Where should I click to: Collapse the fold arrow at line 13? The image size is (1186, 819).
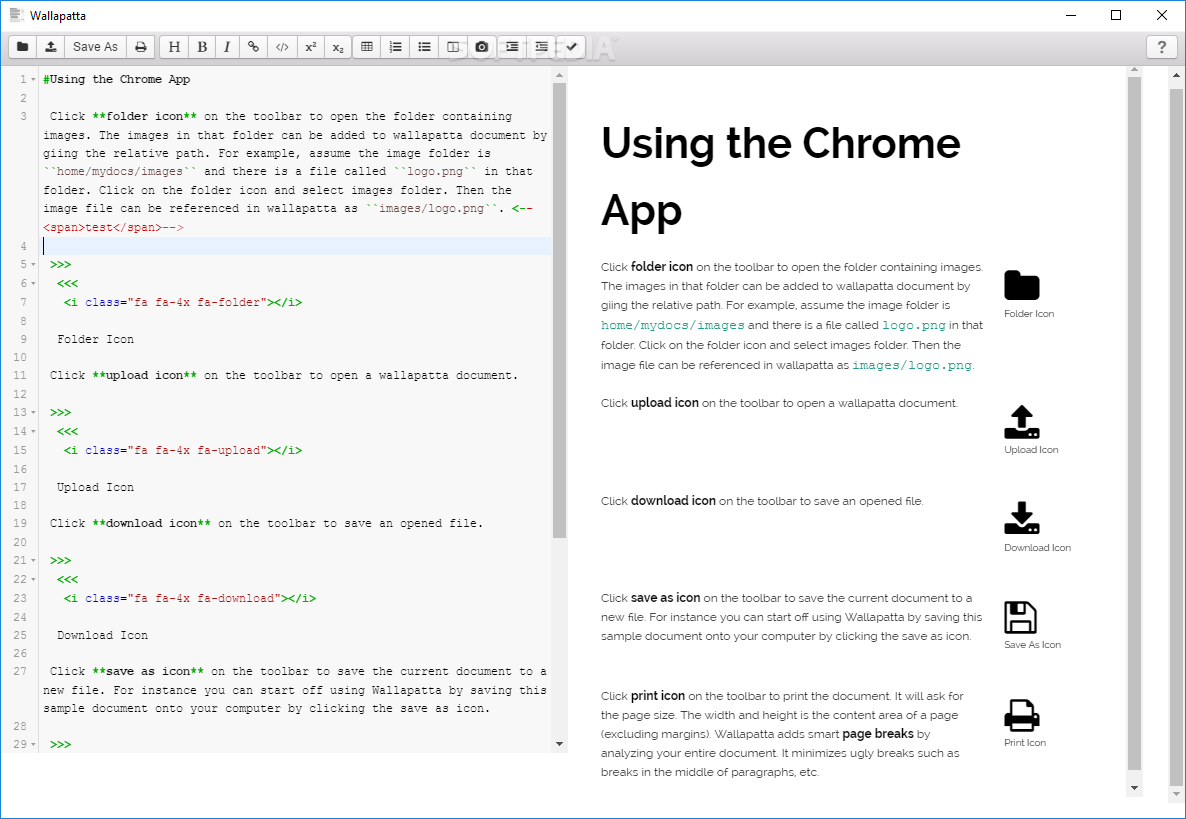[x=34, y=413]
